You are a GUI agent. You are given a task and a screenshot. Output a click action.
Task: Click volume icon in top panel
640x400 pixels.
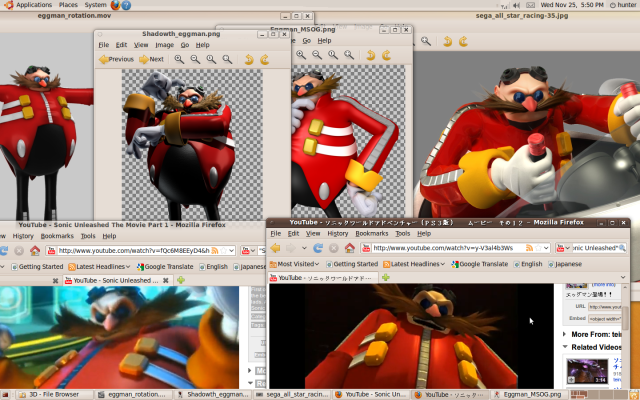pyautogui.click(x=516, y=5)
